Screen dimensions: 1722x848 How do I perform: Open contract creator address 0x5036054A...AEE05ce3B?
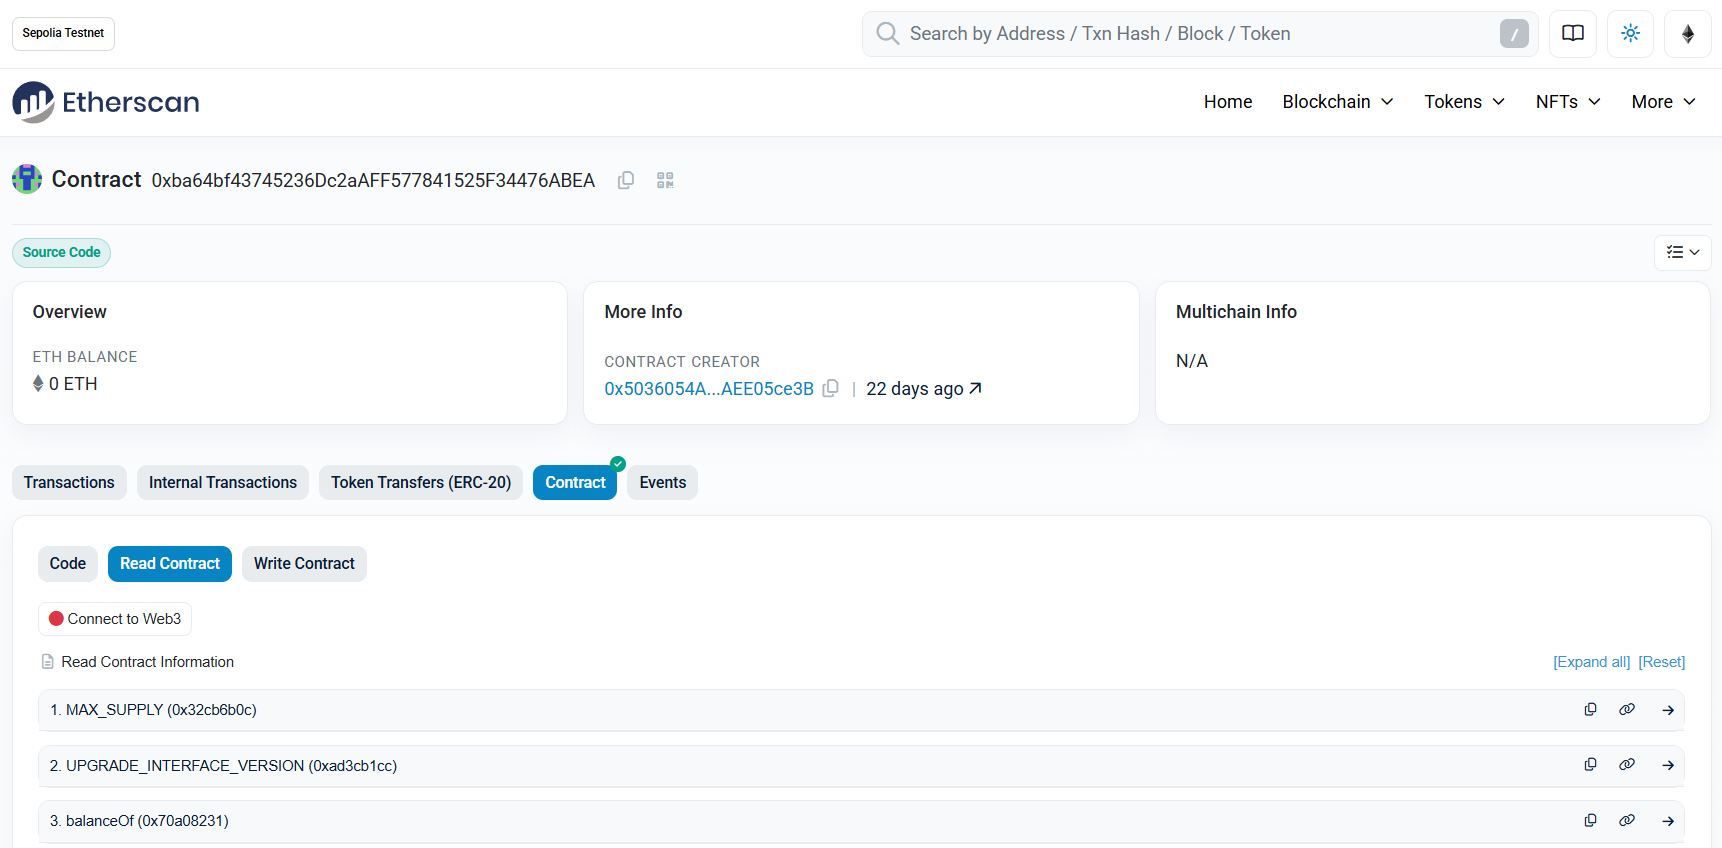[x=709, y=389]
